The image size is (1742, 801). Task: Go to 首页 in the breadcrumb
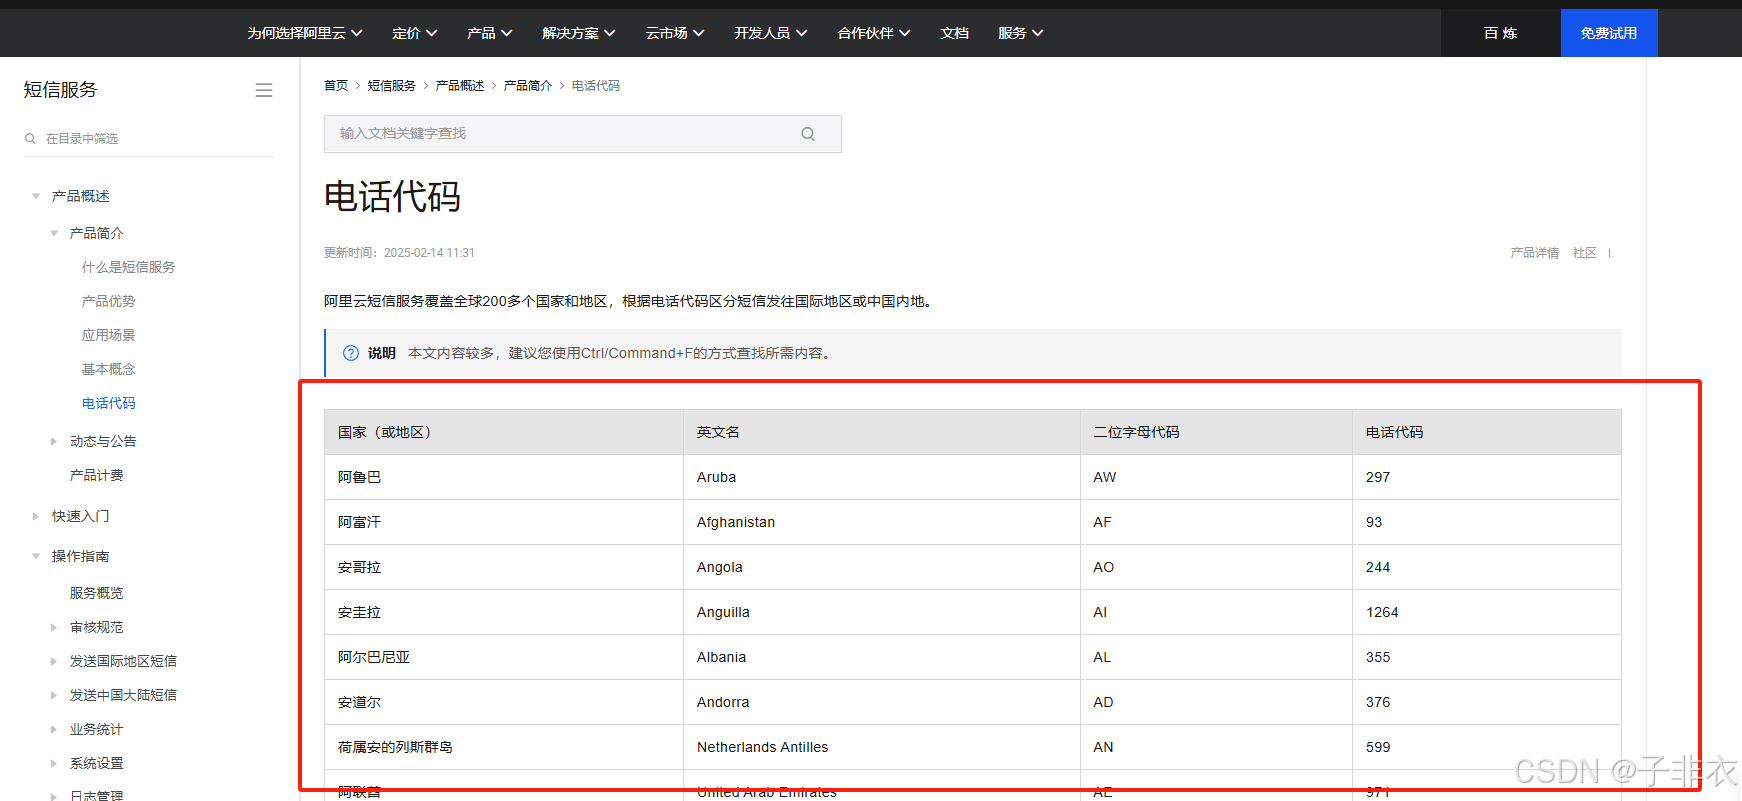click(x=336, y=86)
